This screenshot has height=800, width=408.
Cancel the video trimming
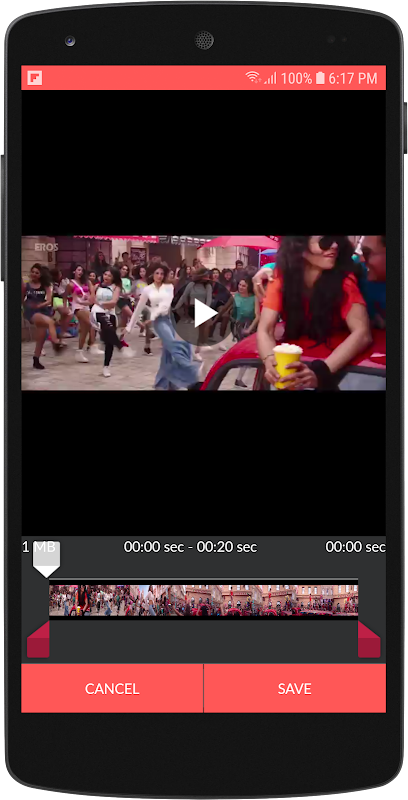(x=112, y=688)
